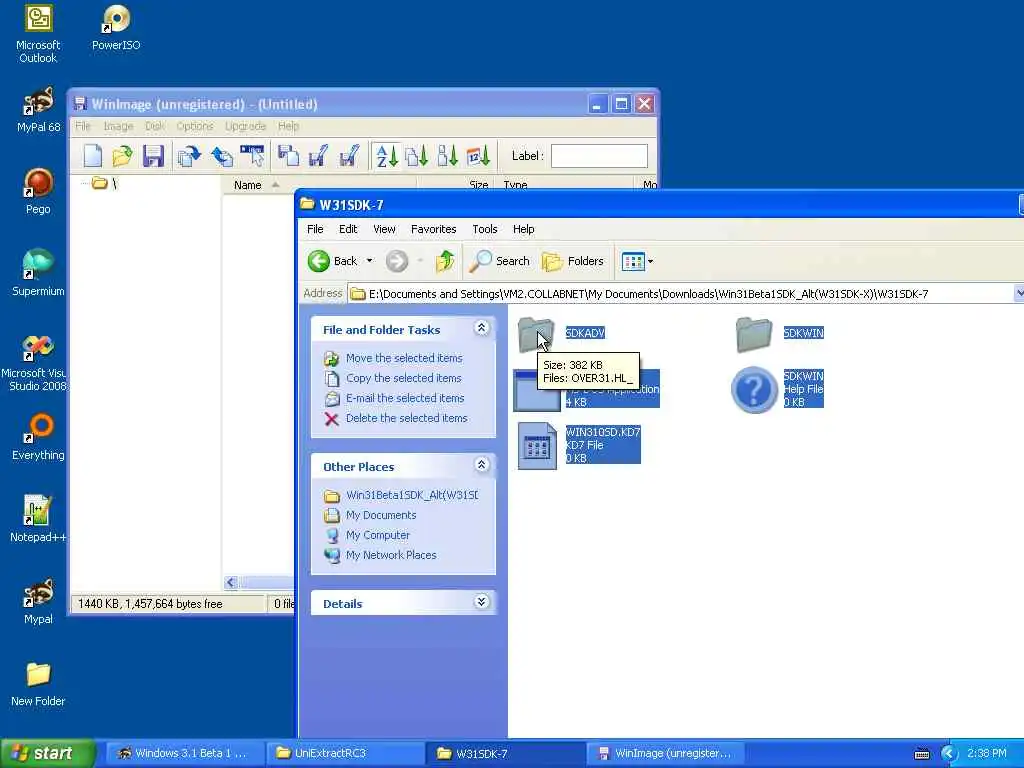Viewport: 1024px width, 768px height.
Task: Switch to UniExtractRC3 taskbar button
Action: (x=343, y=753)
